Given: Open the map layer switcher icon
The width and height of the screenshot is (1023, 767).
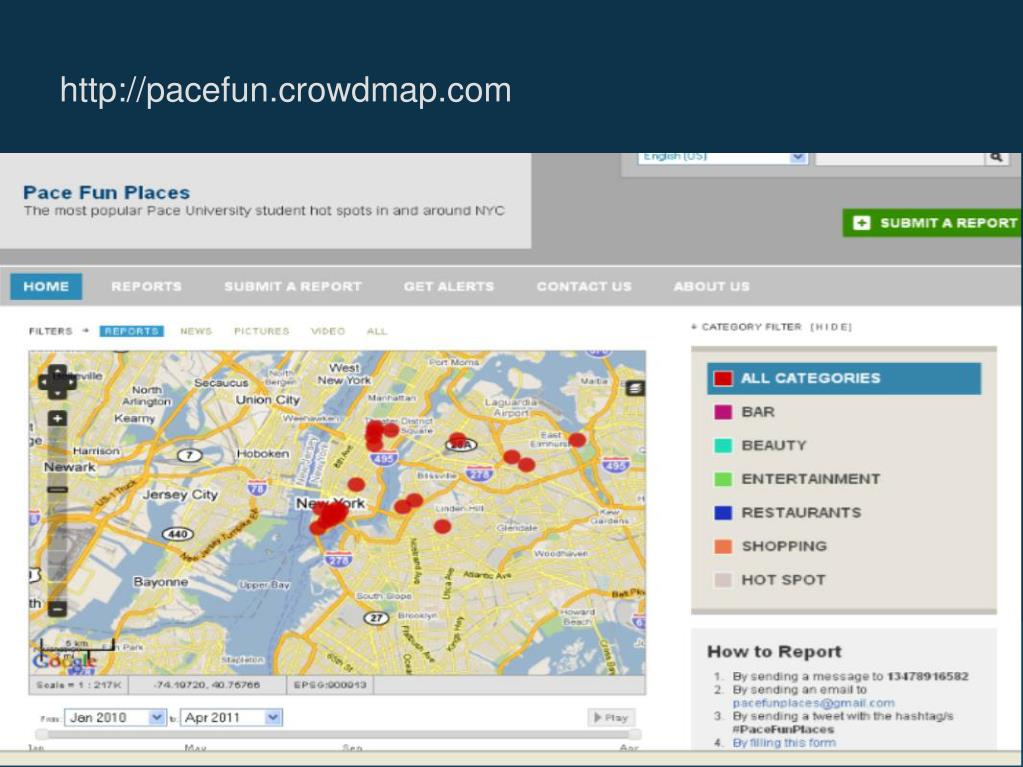Looking at the screenshot, I should coord(635,388).
